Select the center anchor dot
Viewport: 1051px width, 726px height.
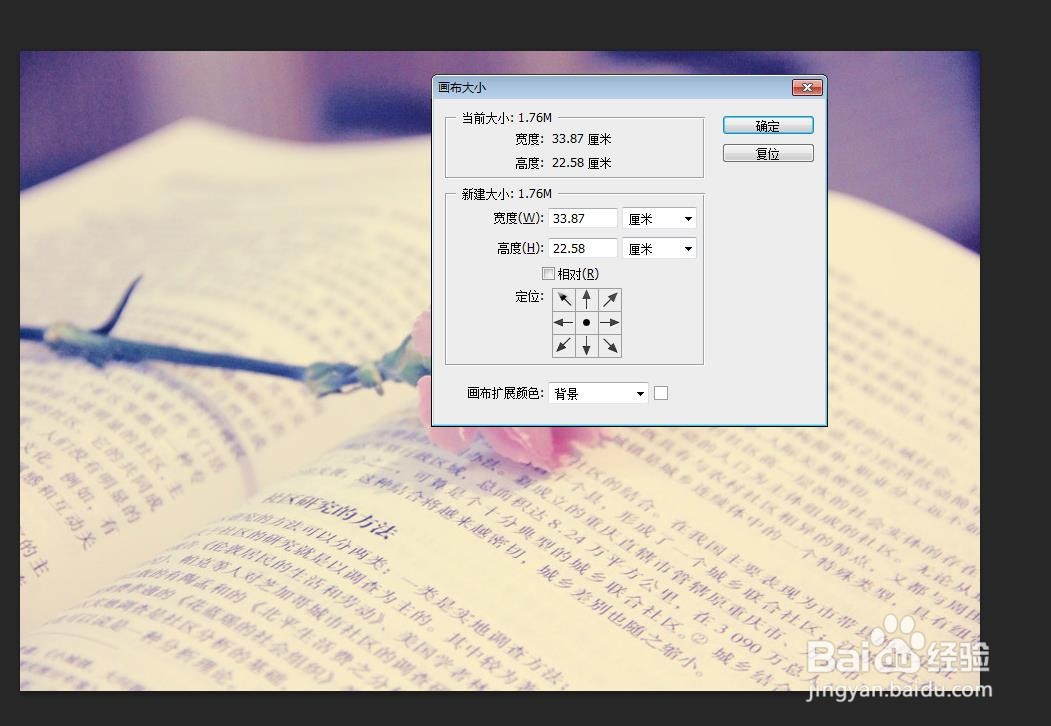586,322
